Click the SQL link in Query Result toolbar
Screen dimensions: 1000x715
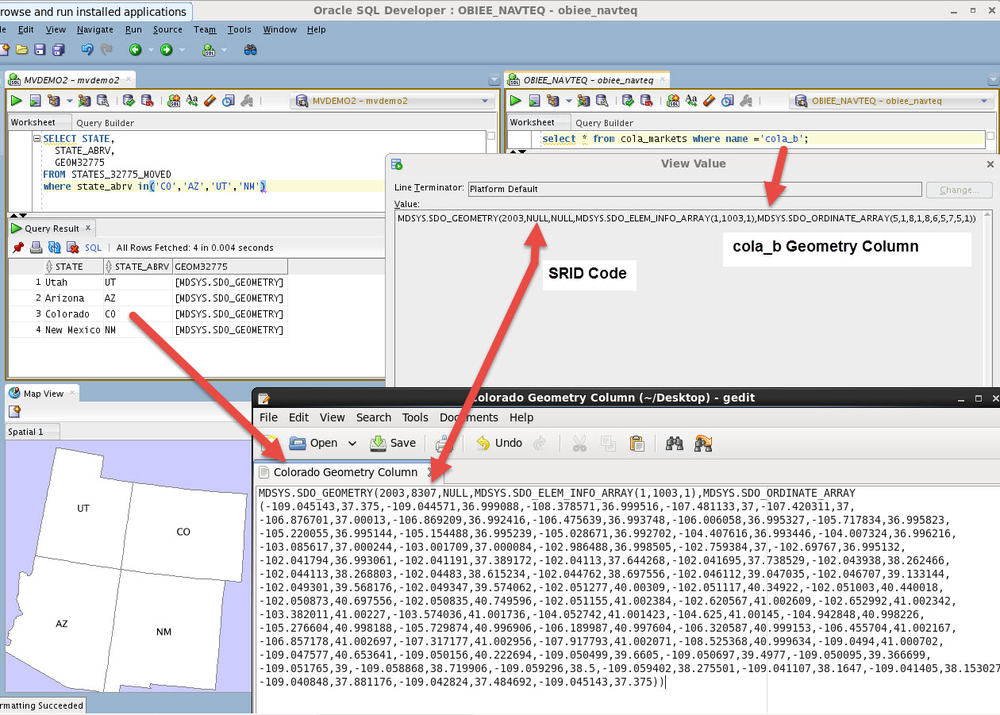93,247
